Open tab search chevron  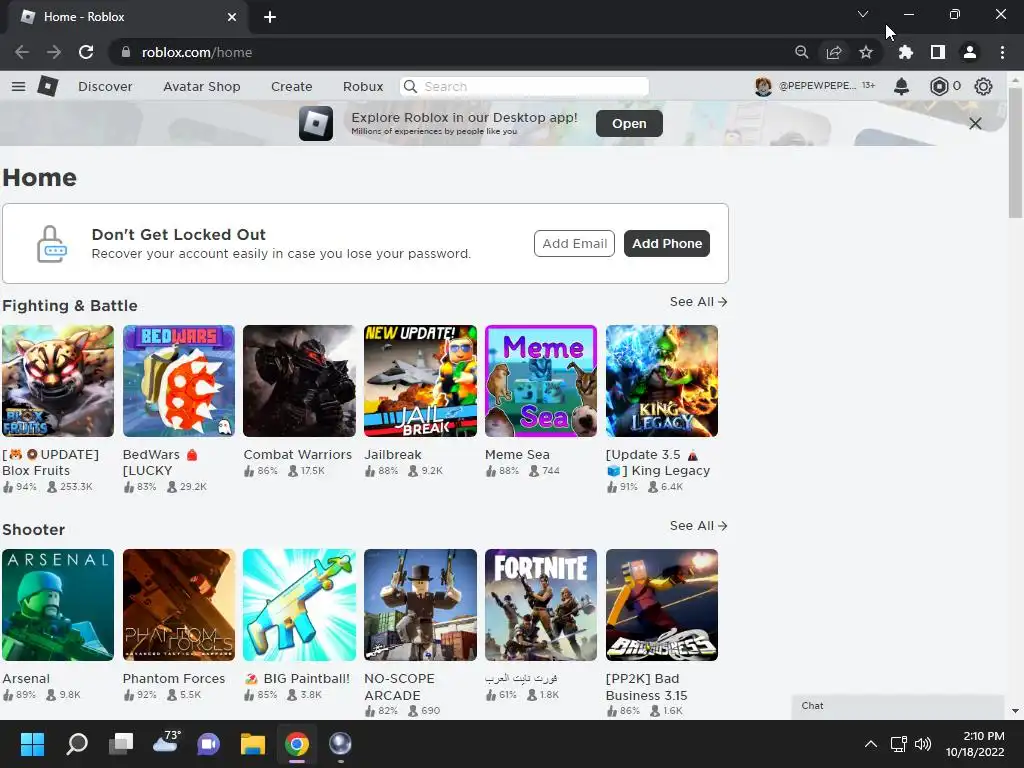(x=863, y=14)
